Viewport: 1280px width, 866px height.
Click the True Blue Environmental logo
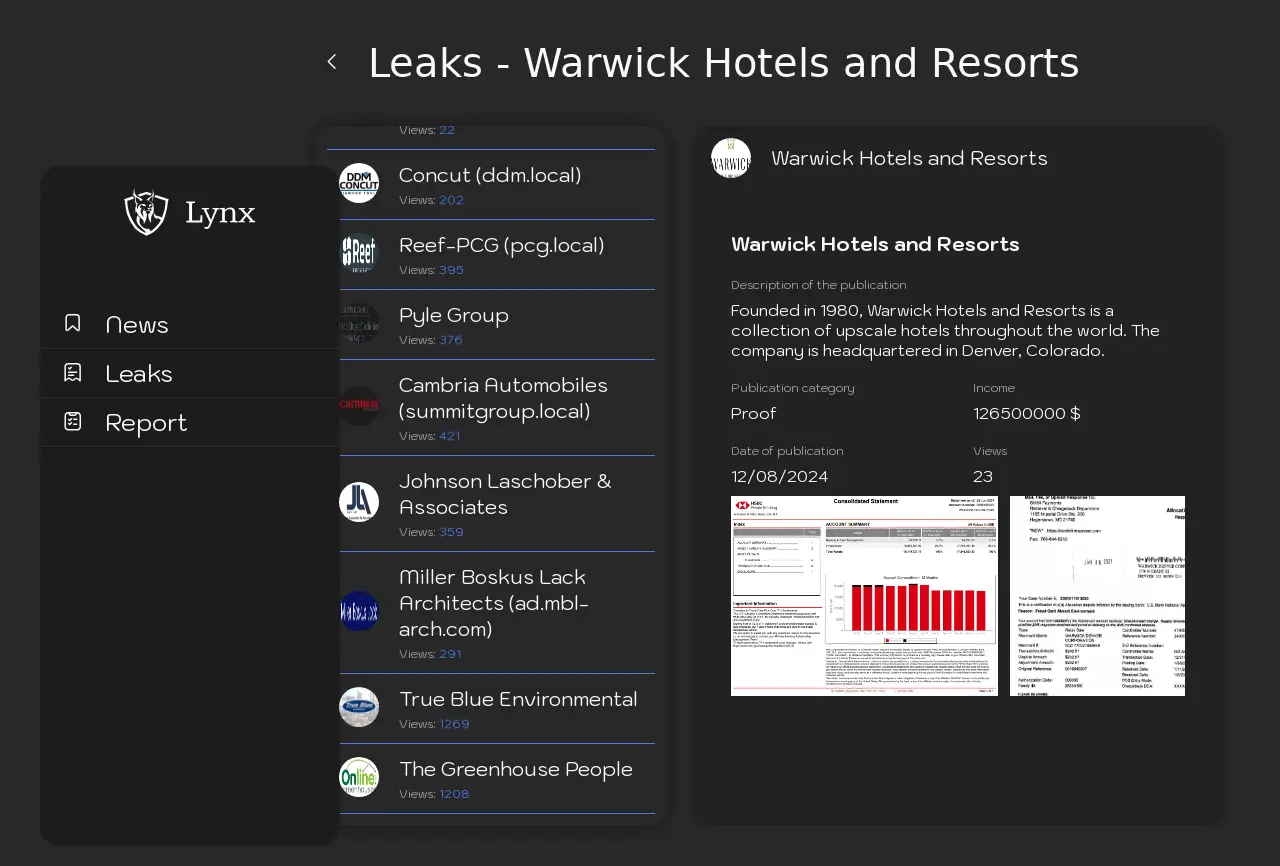pyautogui.click(x=359, y=707)
